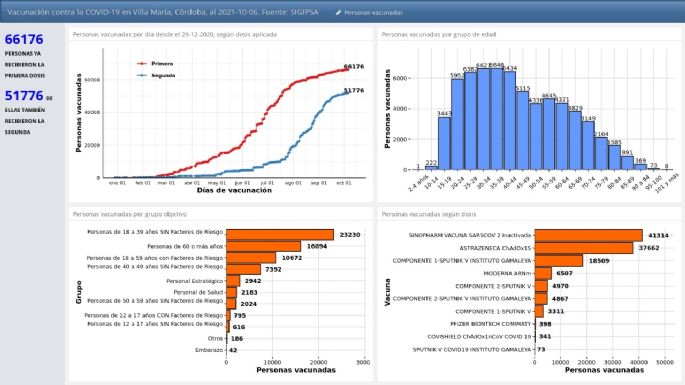Viewport: 685px width, 385px height.
Task: Click the 'Embarazo' row label
Action: [209, 350]
